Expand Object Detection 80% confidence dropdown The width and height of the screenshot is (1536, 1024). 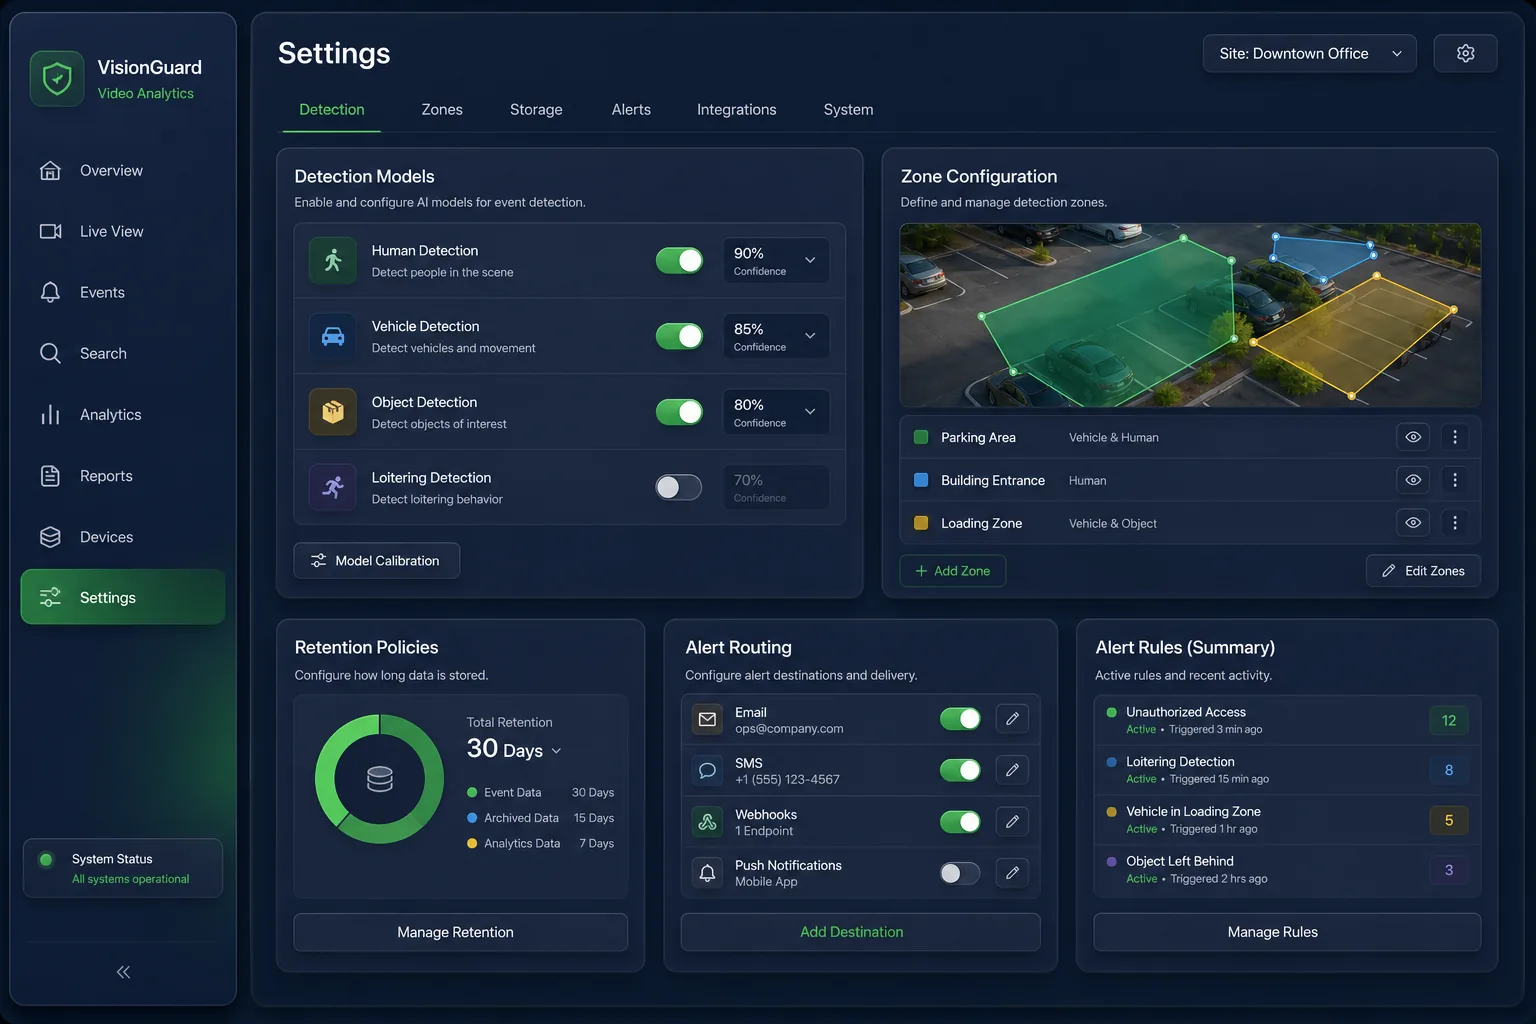click(776, 412)
